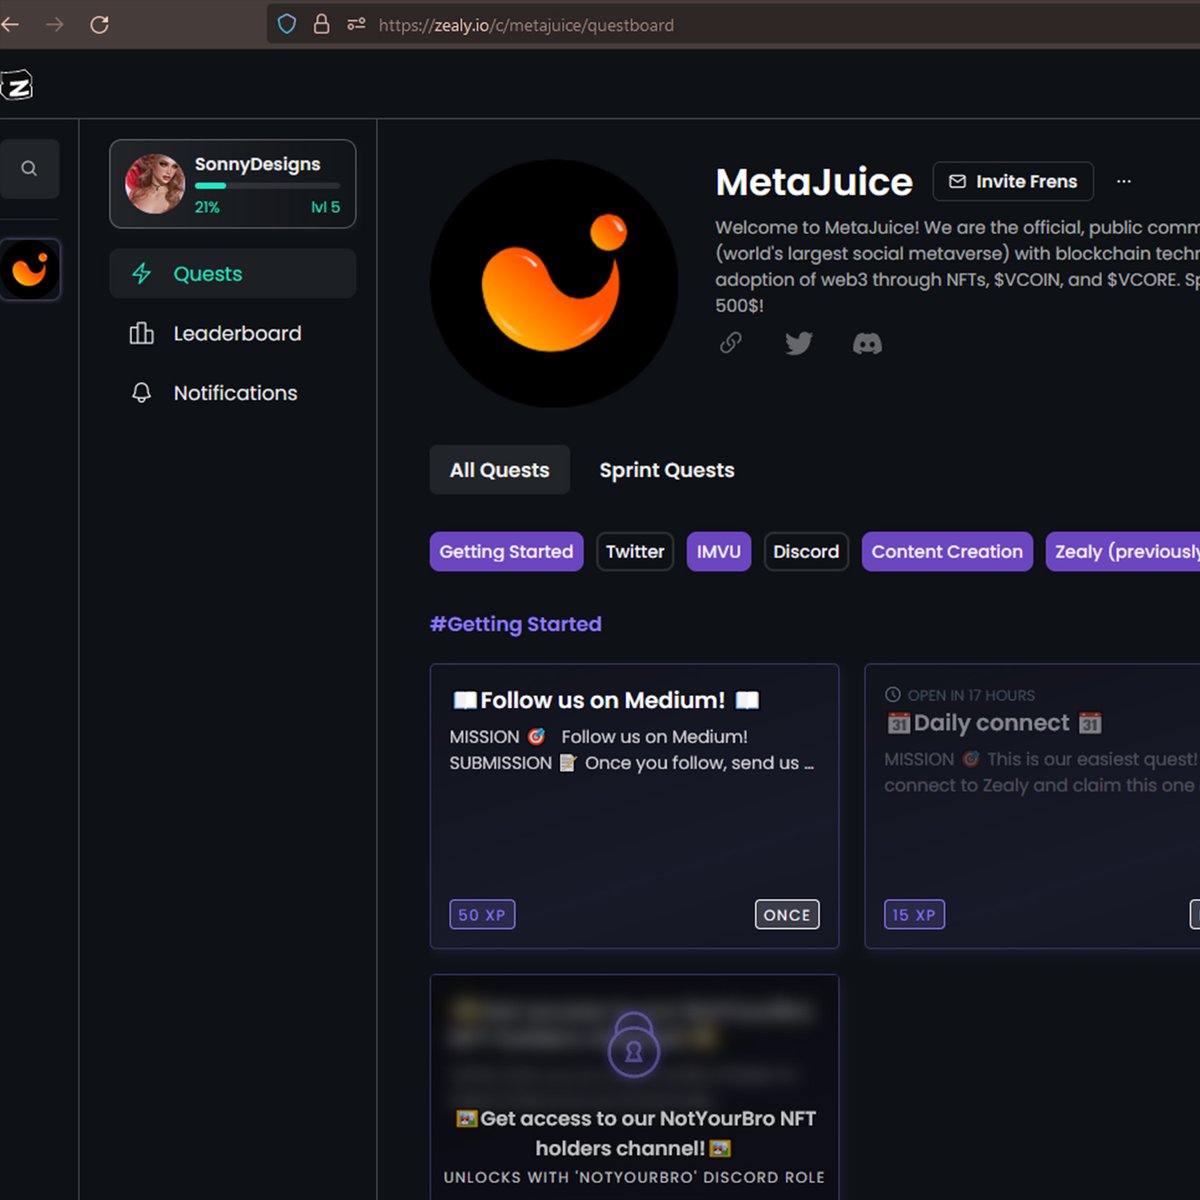Click the 15 XP badge

click(914, 915)
